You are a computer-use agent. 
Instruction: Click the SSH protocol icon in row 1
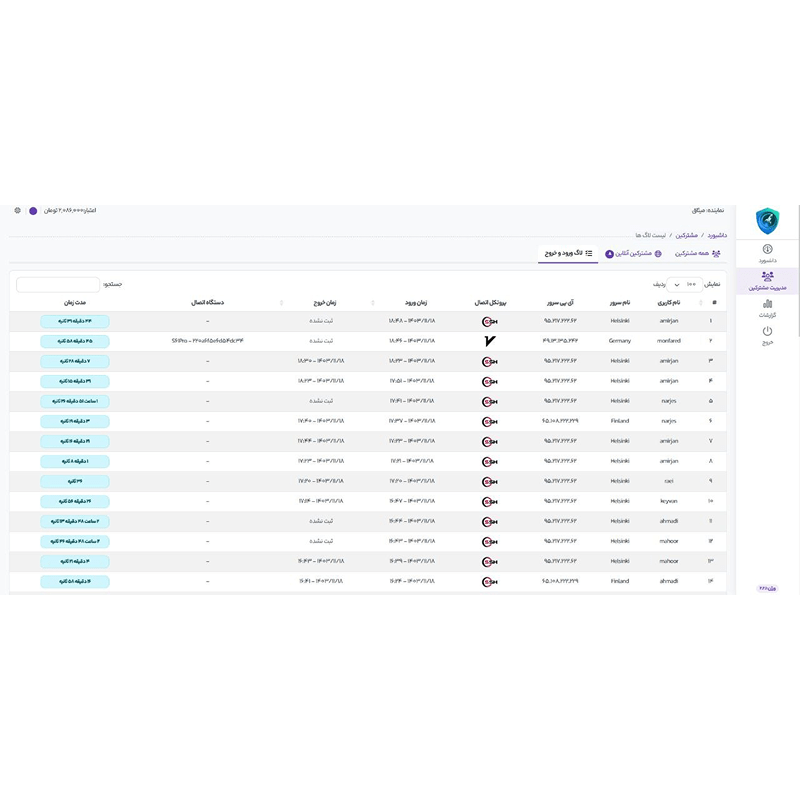tap(489, 321)
